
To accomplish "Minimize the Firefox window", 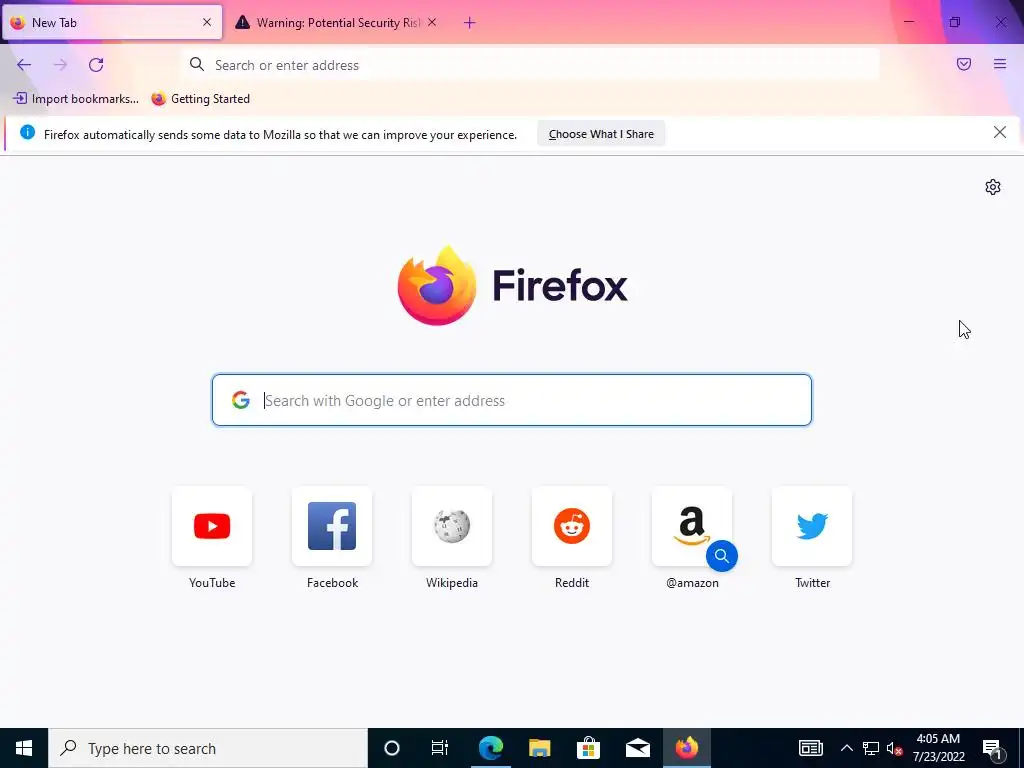I will (909, 22).
